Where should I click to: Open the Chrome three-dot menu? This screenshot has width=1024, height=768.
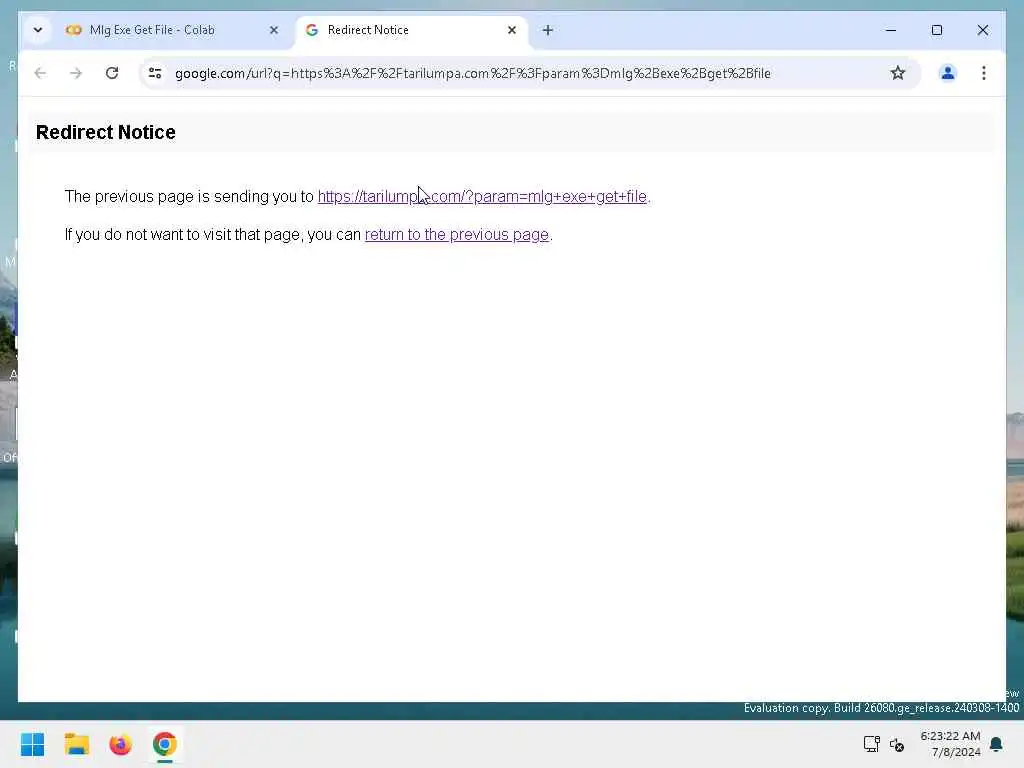tap(984, 73)
